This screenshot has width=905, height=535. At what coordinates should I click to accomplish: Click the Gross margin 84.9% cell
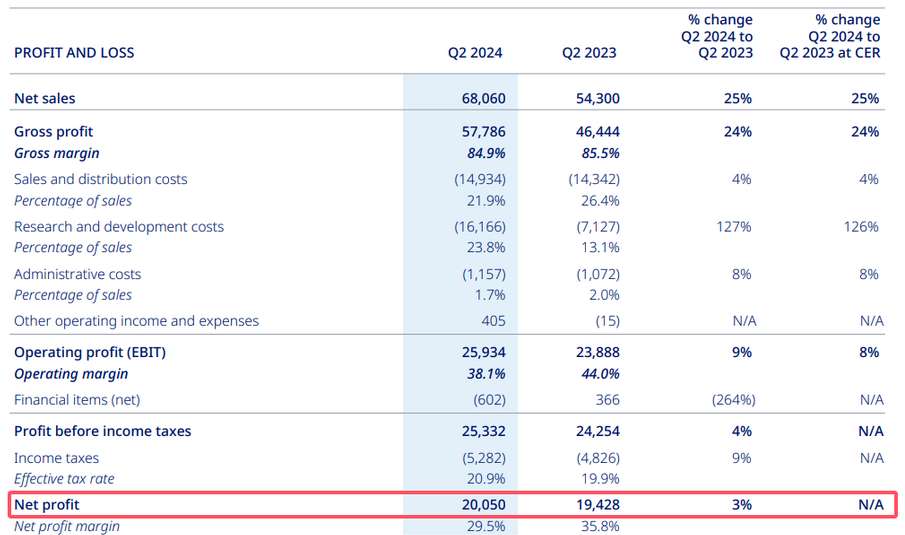pos(485,153)
